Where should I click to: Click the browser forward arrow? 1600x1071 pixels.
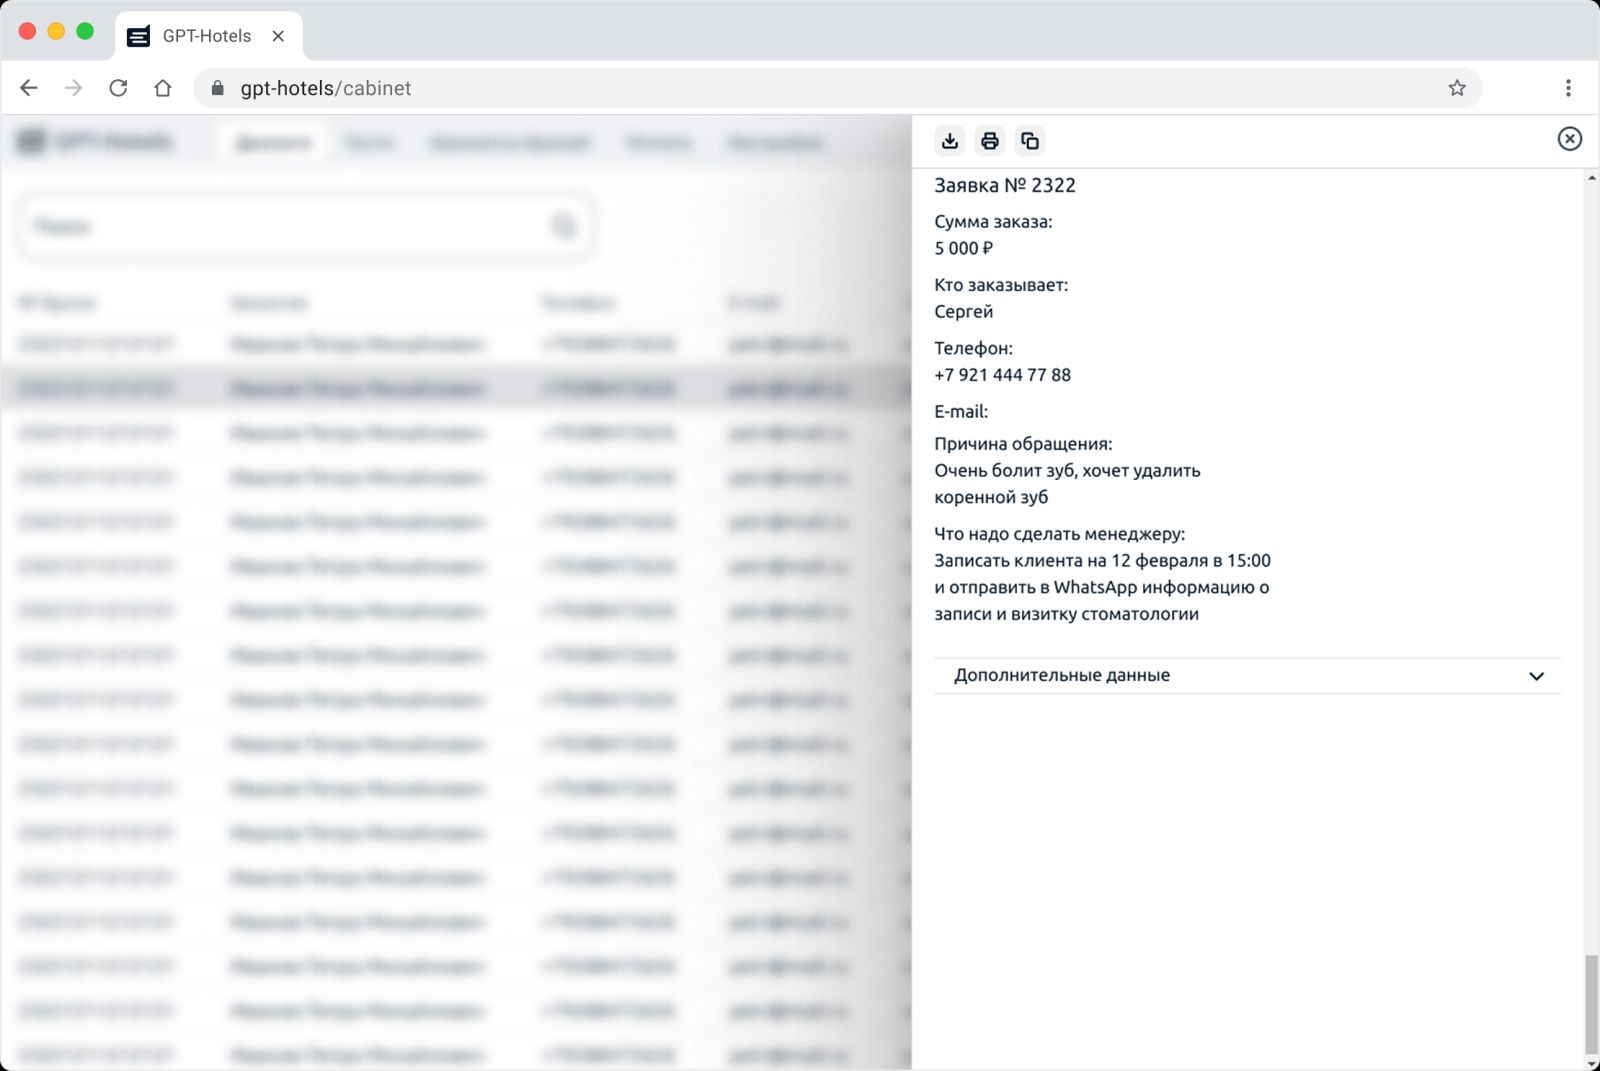(73, 88)
